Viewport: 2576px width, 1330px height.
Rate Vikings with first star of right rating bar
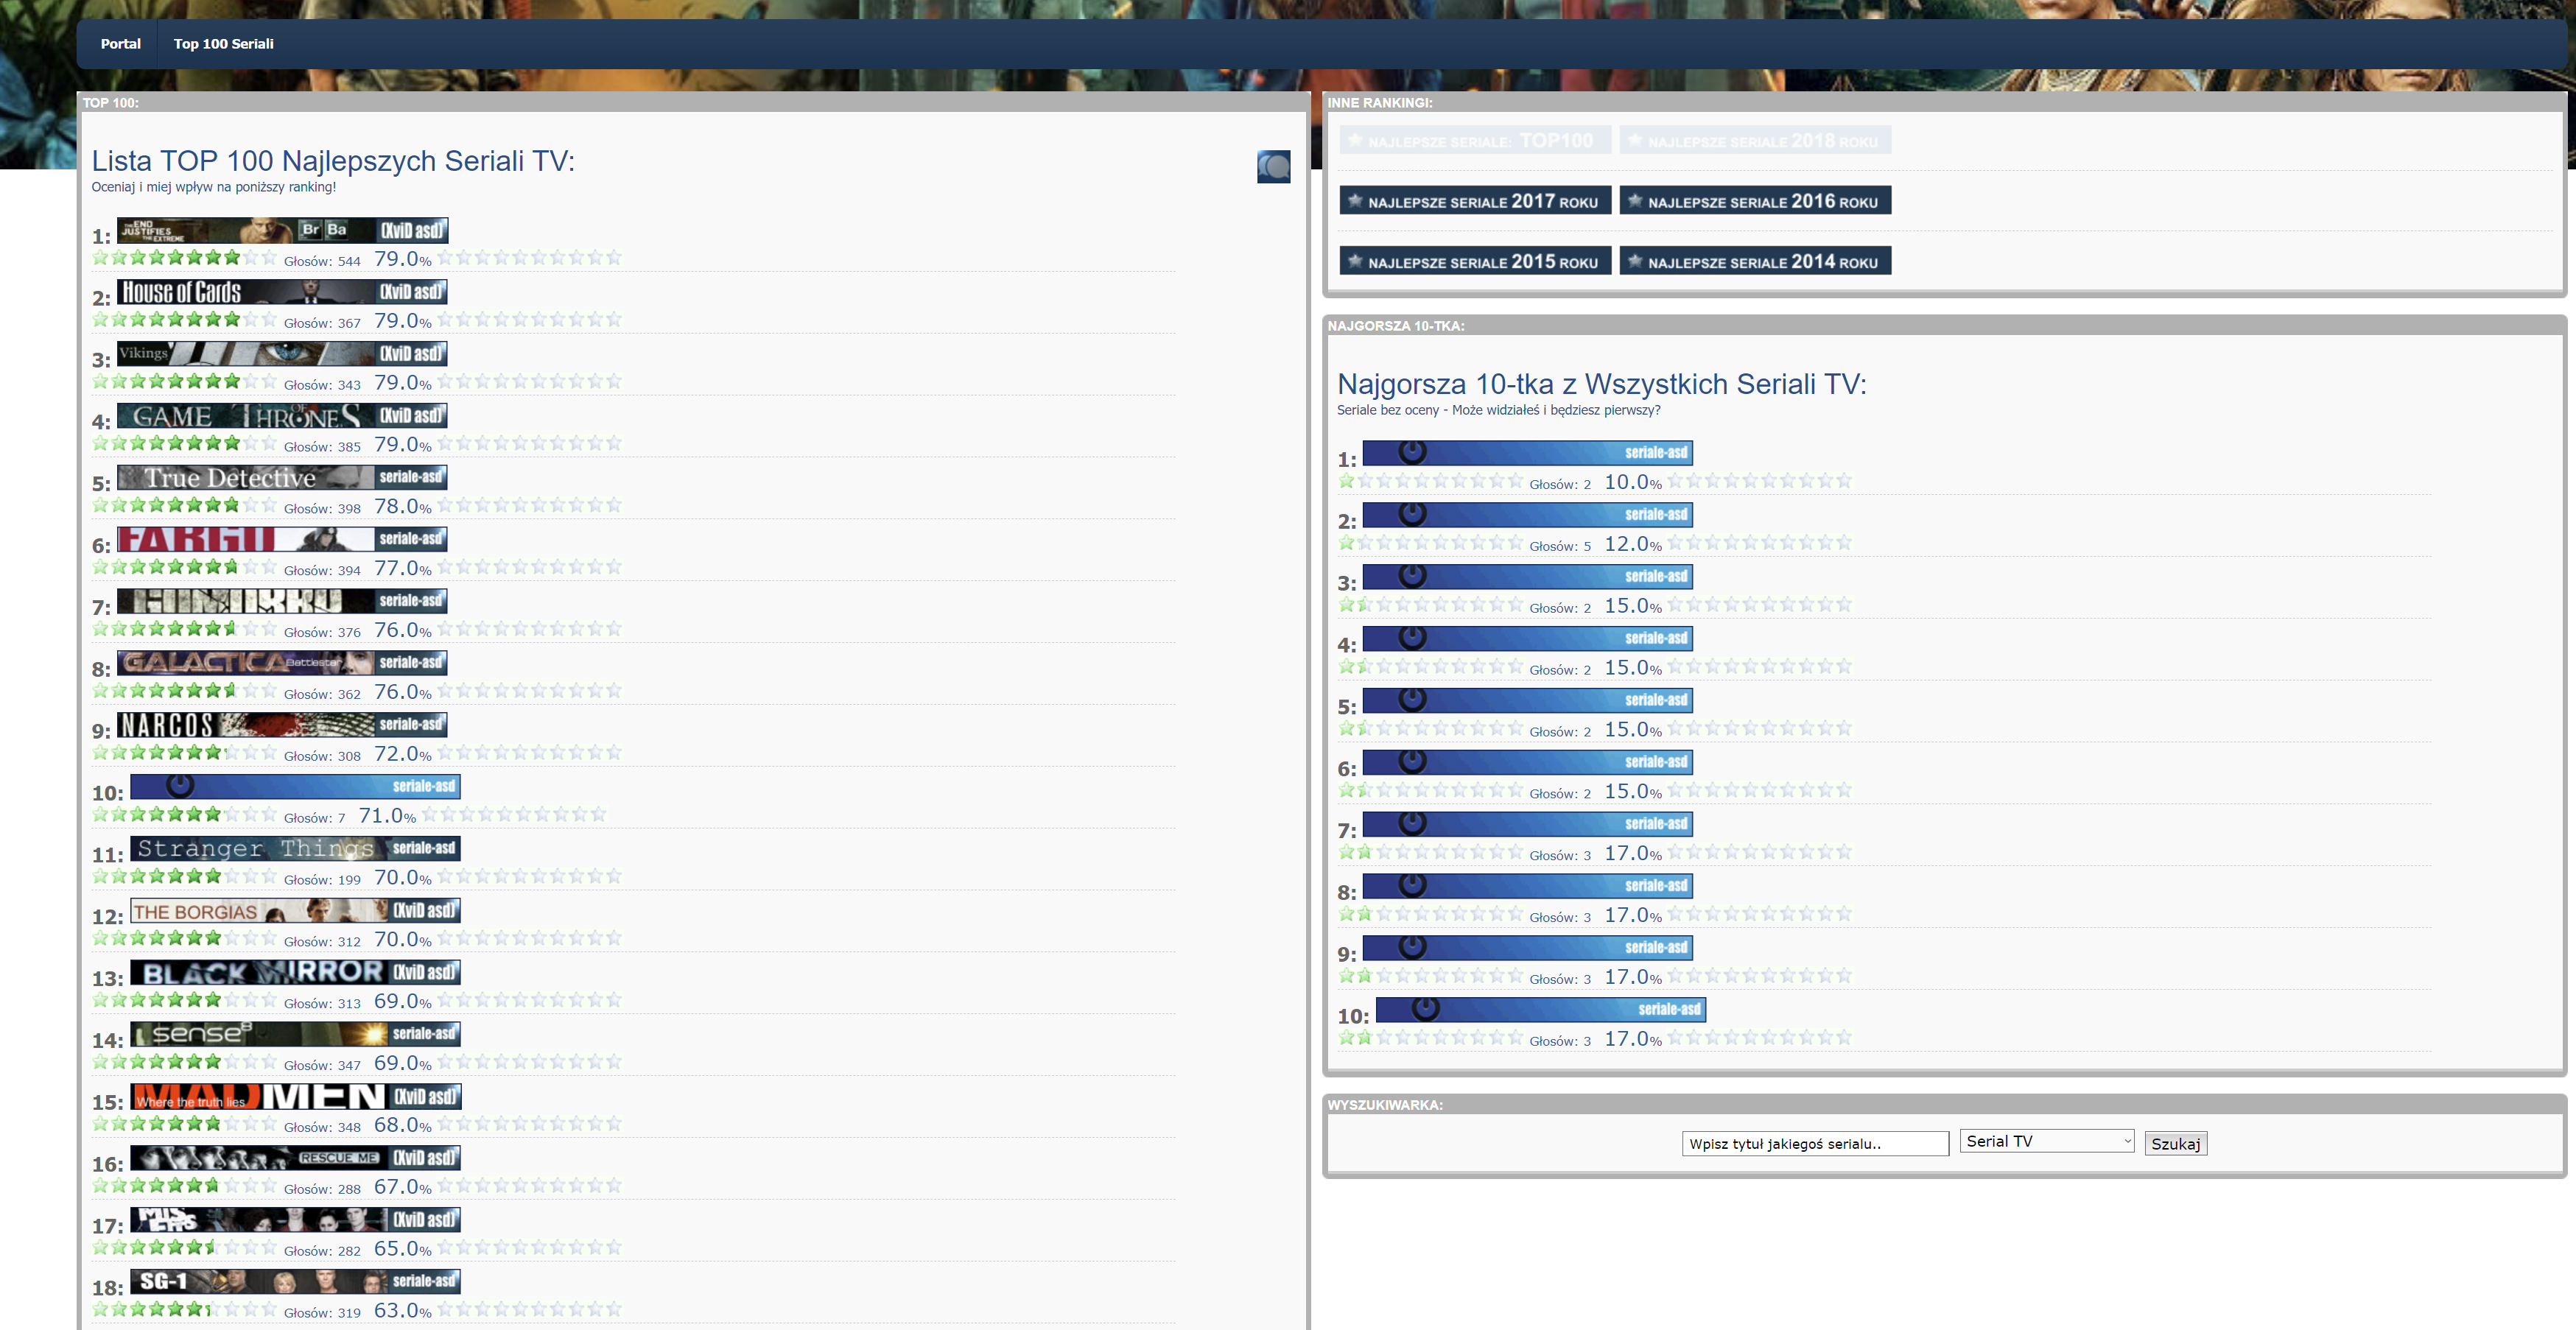coord(445,382)
